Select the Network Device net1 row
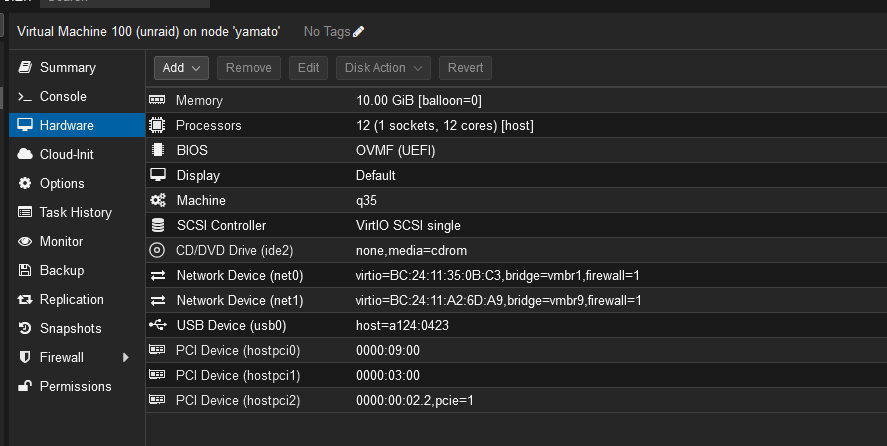The height and width of the screenshot is (446, 887). tap(516, 300)
